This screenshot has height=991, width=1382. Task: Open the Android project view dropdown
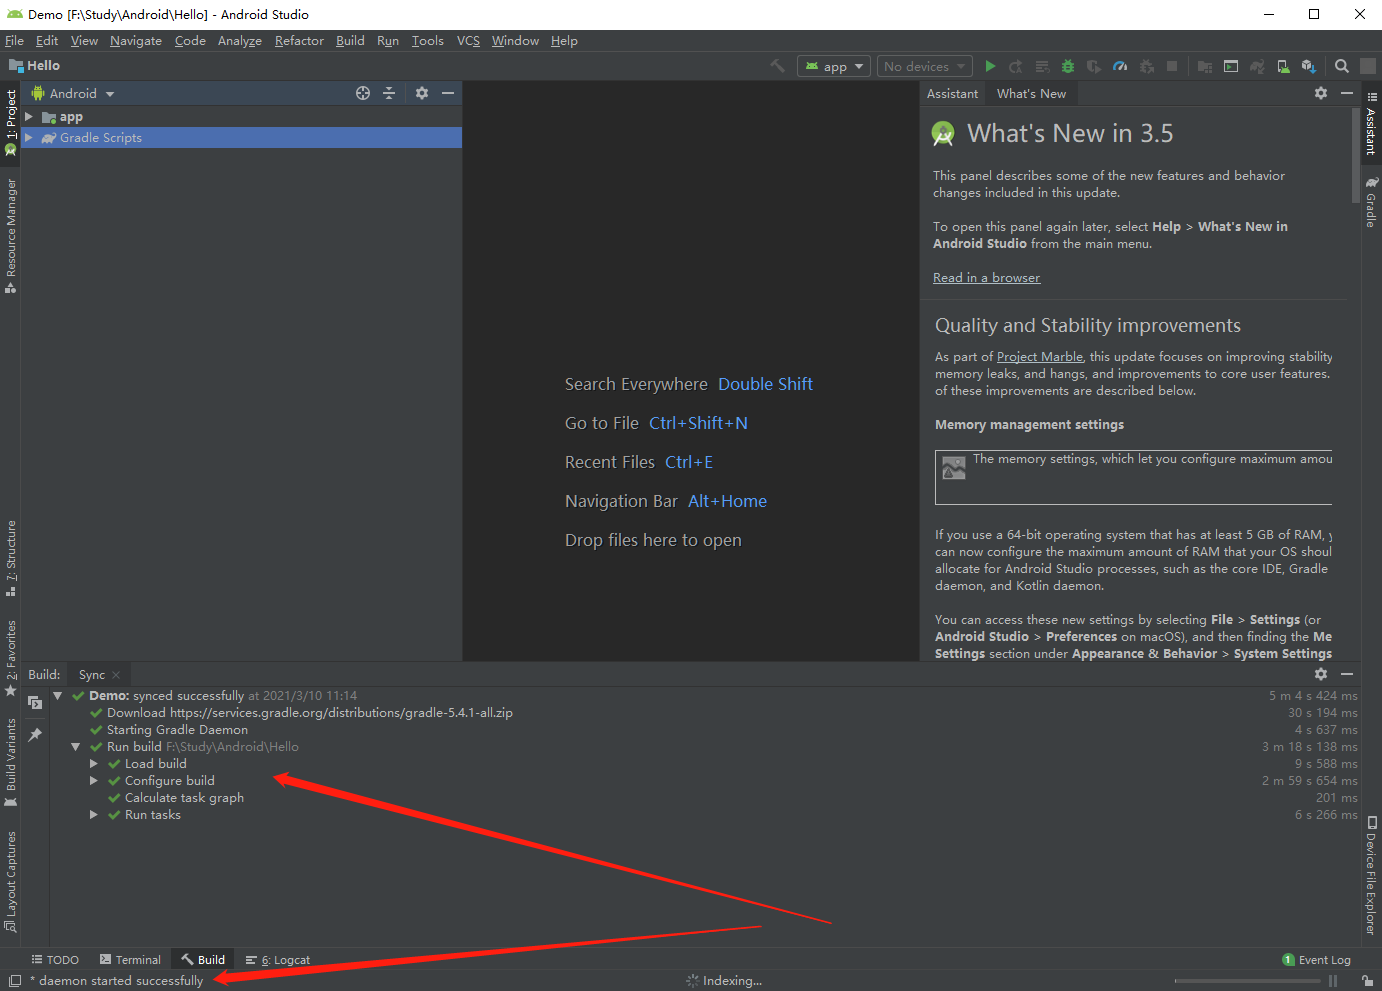[73, 93]
